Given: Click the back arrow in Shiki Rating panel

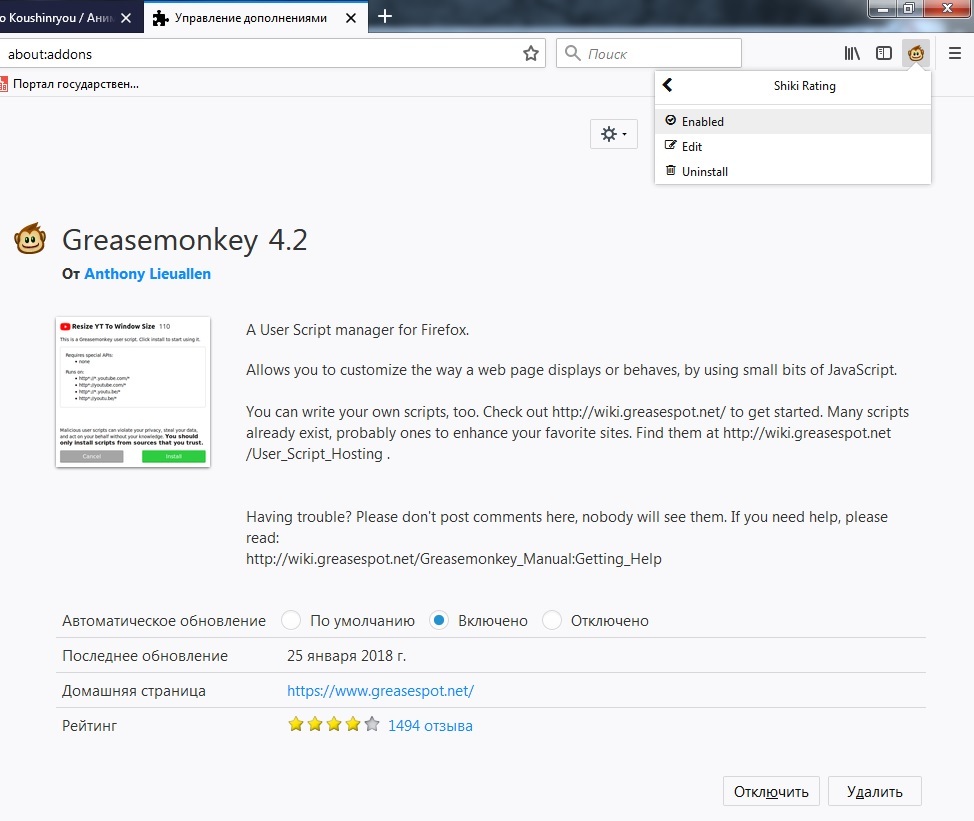Looking at the screenshot, I should (668, 86).
